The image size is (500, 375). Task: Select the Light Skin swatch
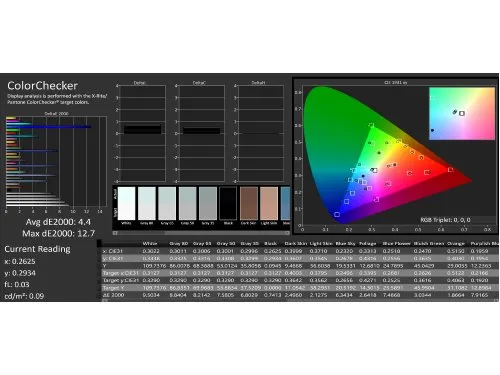[x=269, y=203]
